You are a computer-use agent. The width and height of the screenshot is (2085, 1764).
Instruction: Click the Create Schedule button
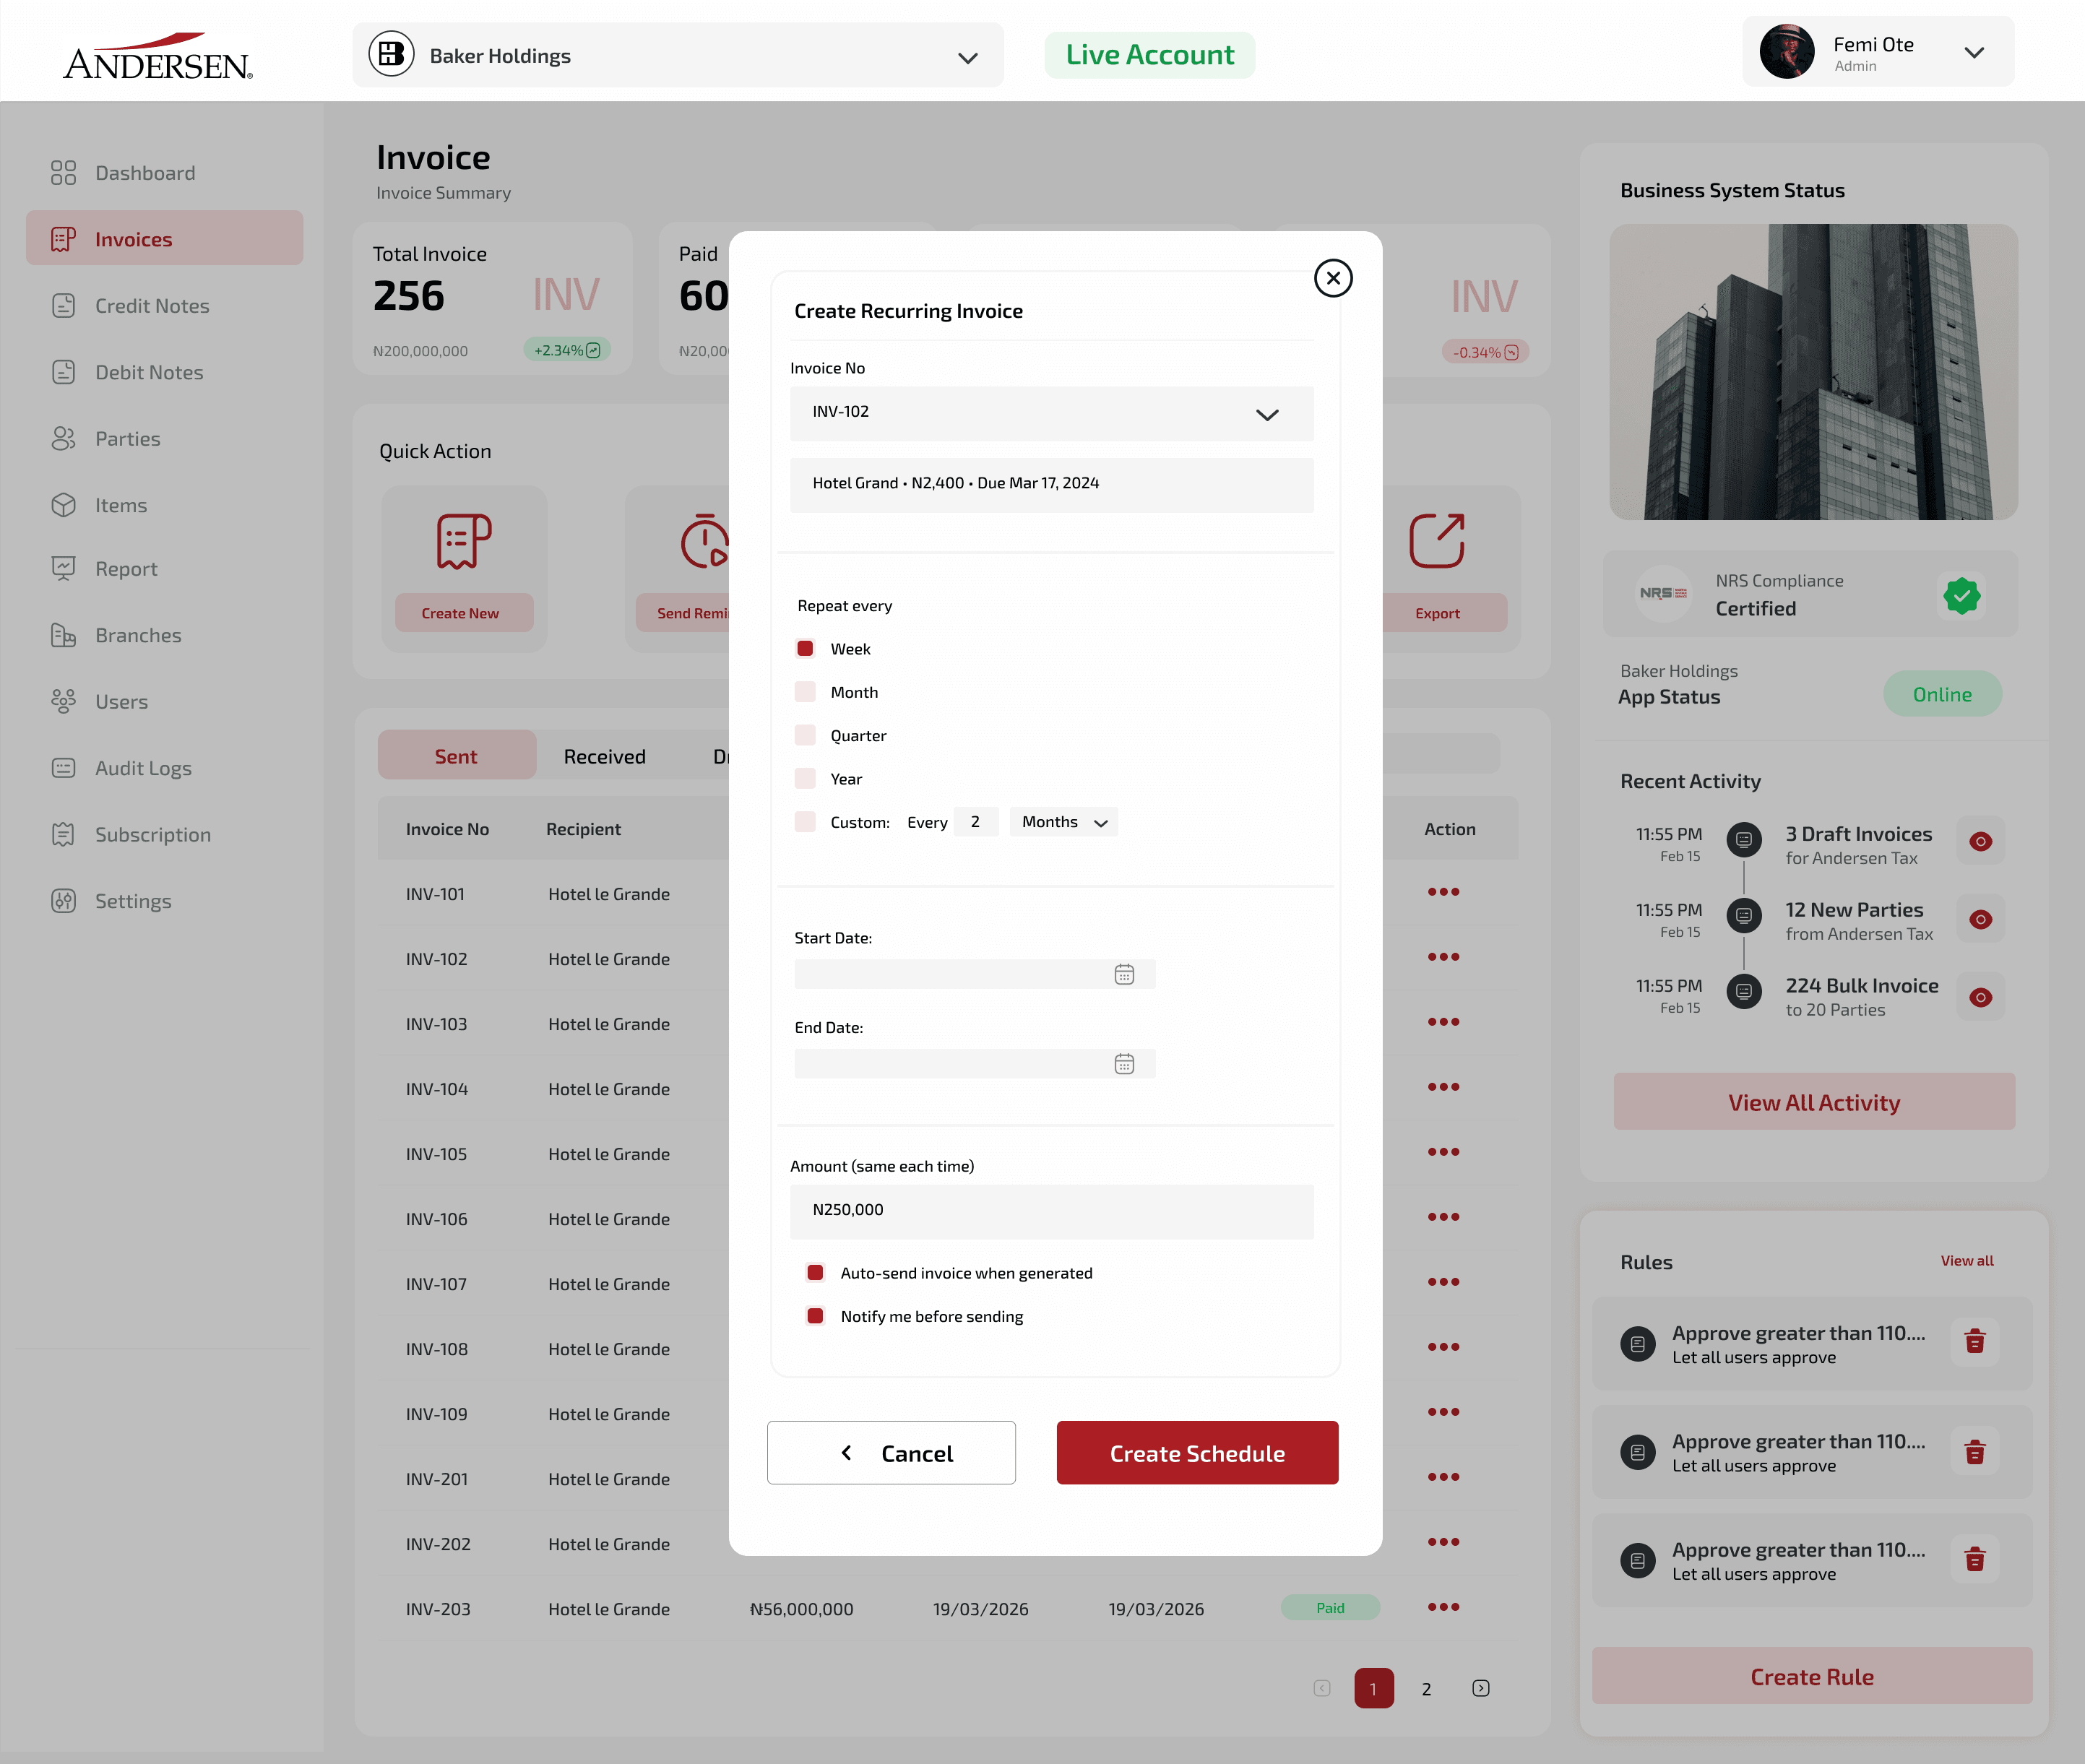(x=1197, y=1453)
